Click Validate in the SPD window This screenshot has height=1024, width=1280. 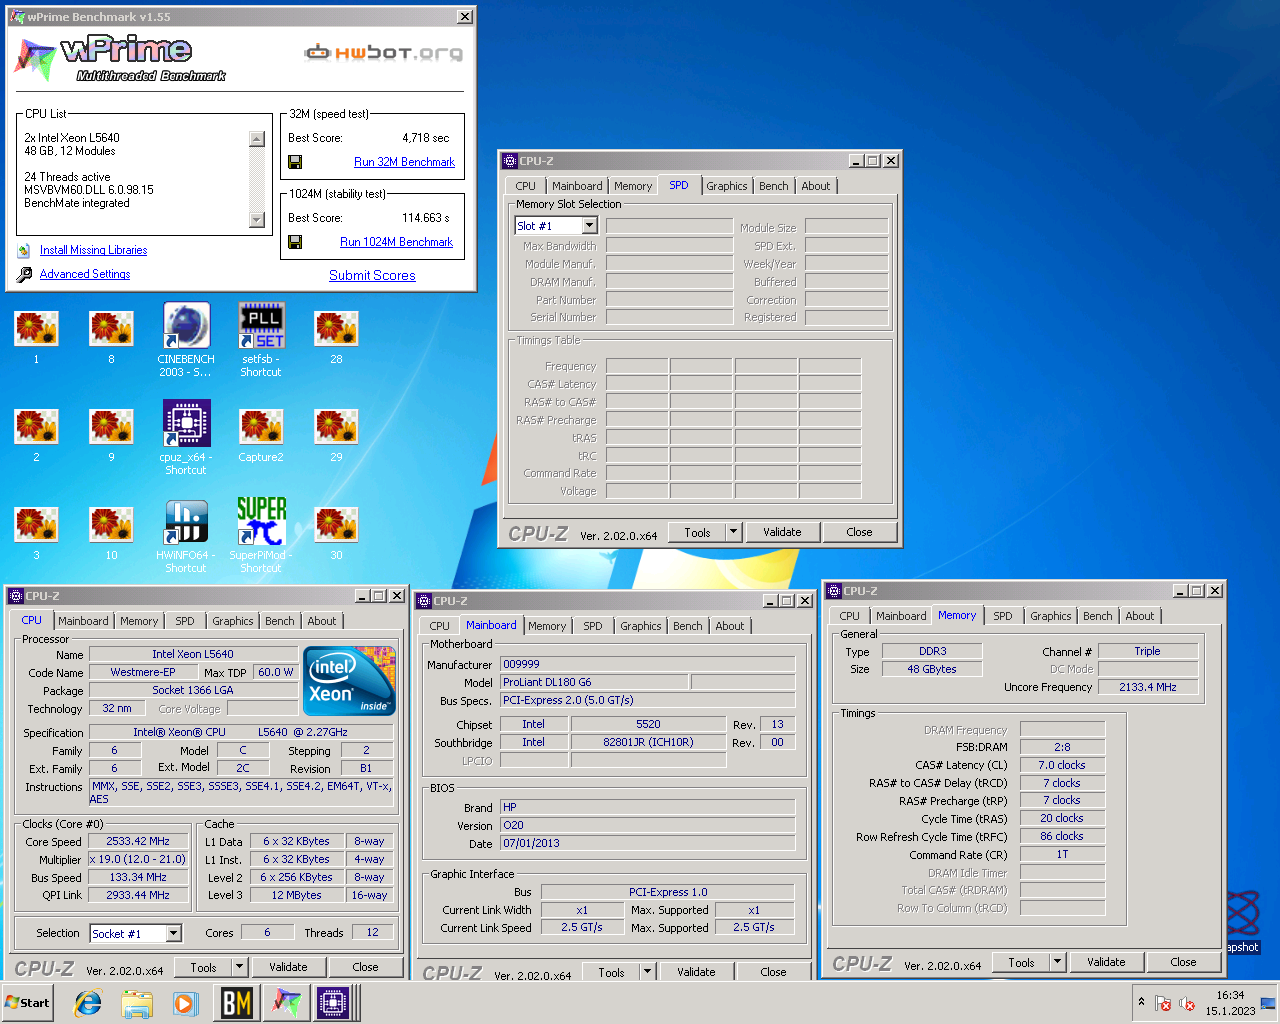[x=782, y=532]
